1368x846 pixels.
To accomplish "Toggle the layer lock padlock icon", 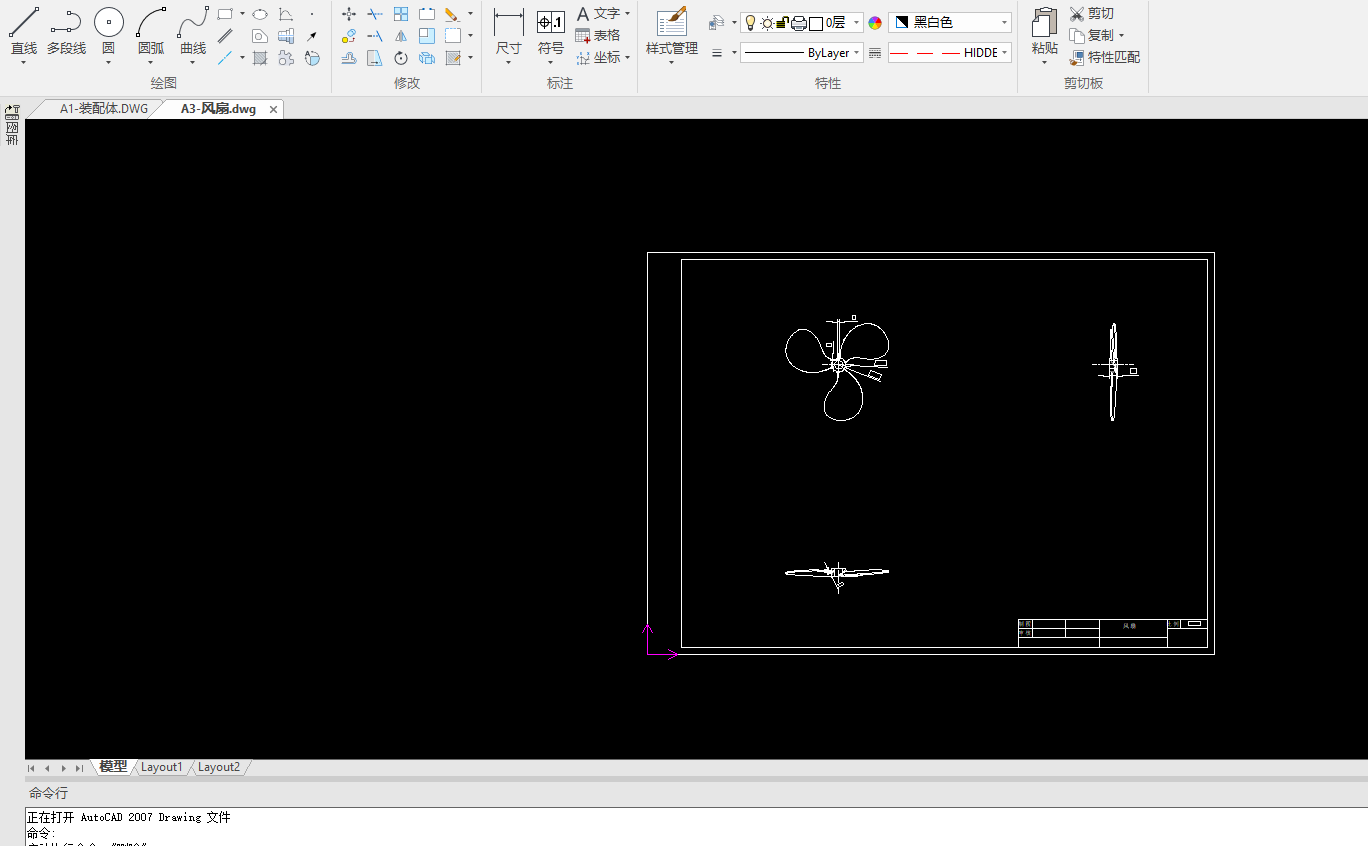I will tap(783, 23).
